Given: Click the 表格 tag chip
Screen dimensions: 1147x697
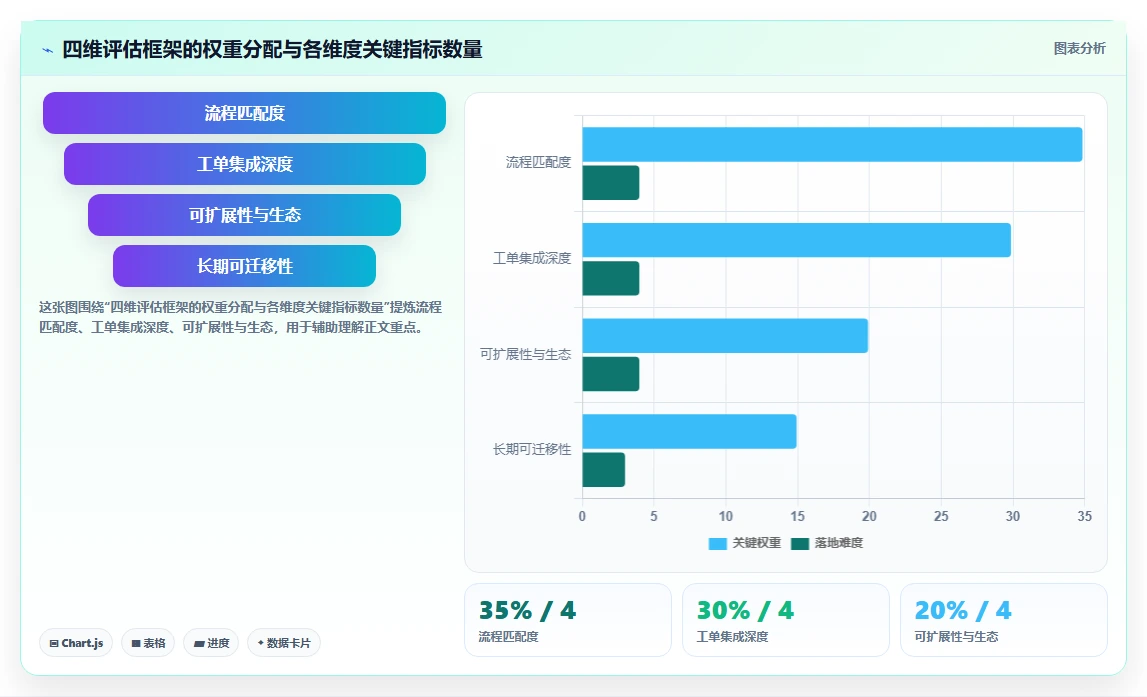Looking at the screenshot, I should click(x=148, y=643).
